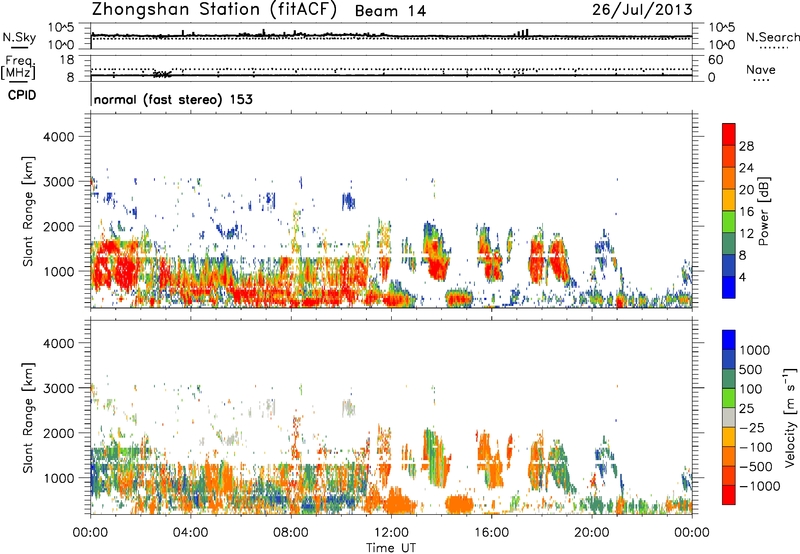Screen dimensions: 800x554
Task: Click the '28' tick label on the power colorbar
Action: pos(746,146)
